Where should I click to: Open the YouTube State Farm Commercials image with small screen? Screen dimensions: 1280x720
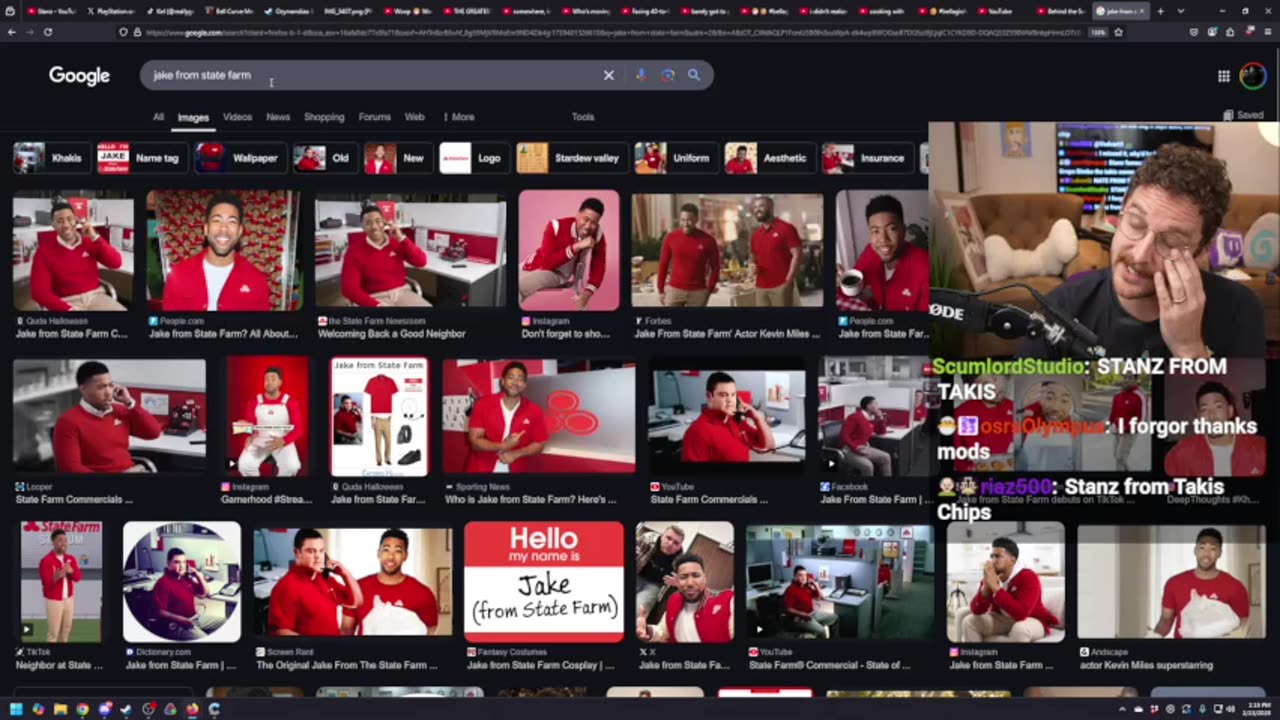[x=727, y=416]
